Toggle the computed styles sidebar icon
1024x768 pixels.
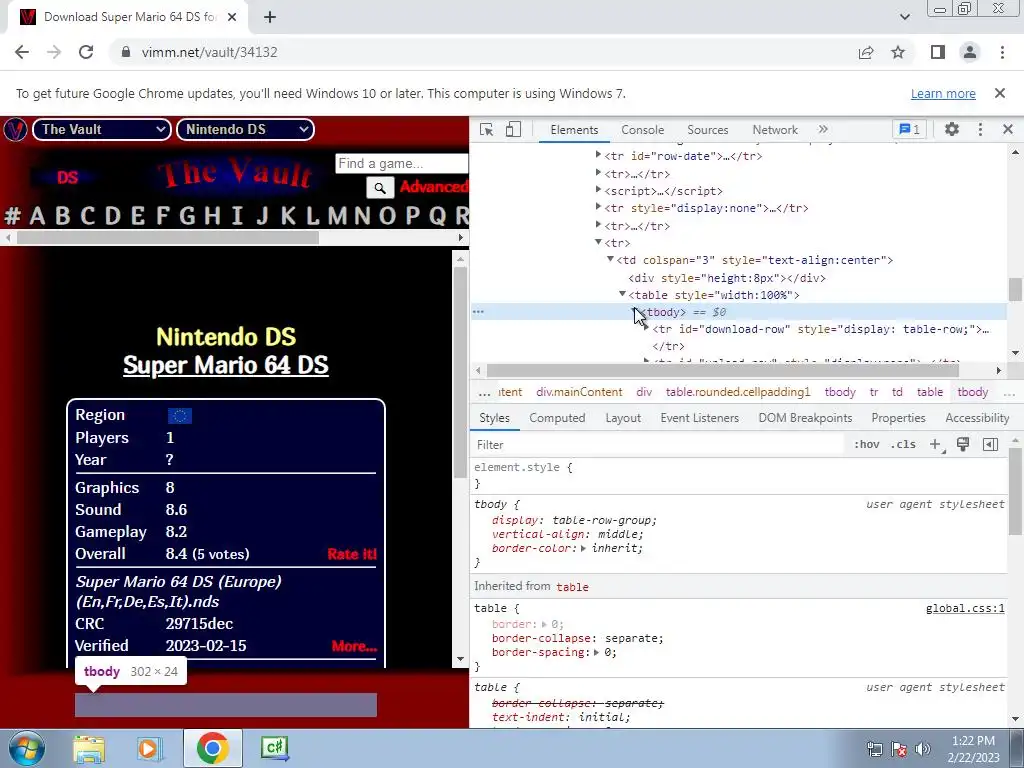click(x=990, y=445)
